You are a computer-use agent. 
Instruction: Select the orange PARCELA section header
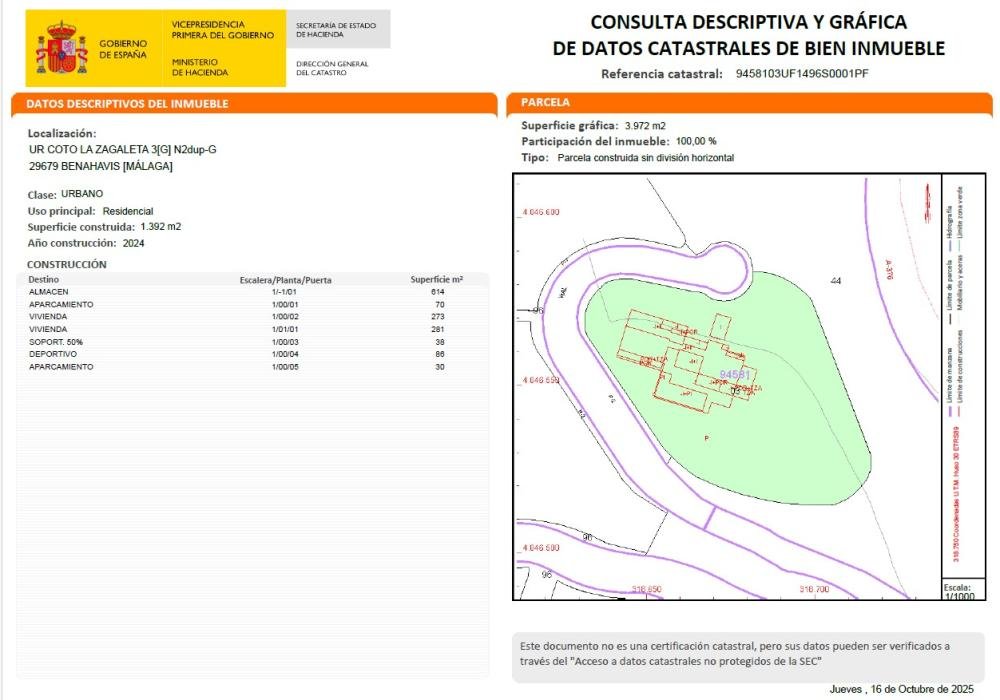pos(546,102)
